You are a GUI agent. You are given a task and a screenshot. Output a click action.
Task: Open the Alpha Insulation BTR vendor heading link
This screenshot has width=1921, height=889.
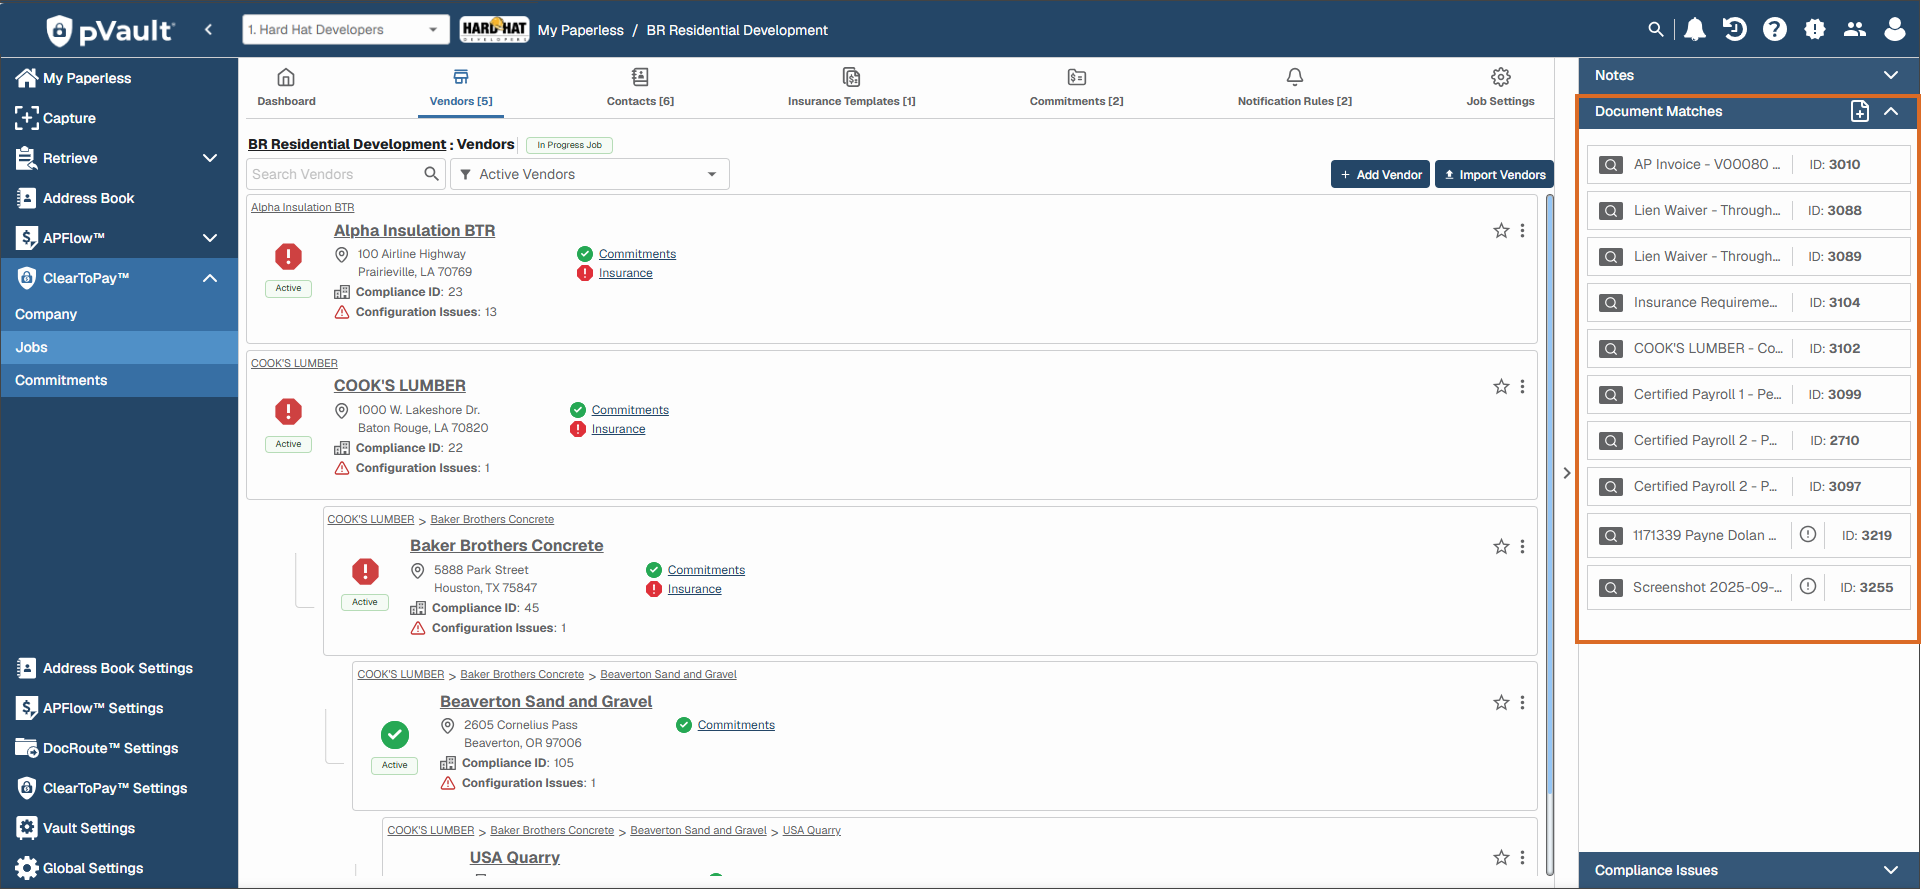click(x=414, y=231)
